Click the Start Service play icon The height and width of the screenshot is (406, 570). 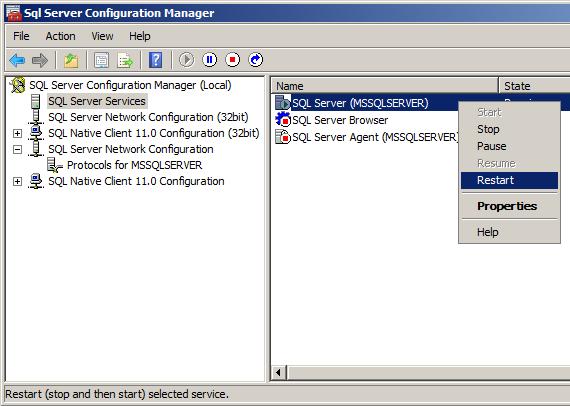click(x=186, y=60)
